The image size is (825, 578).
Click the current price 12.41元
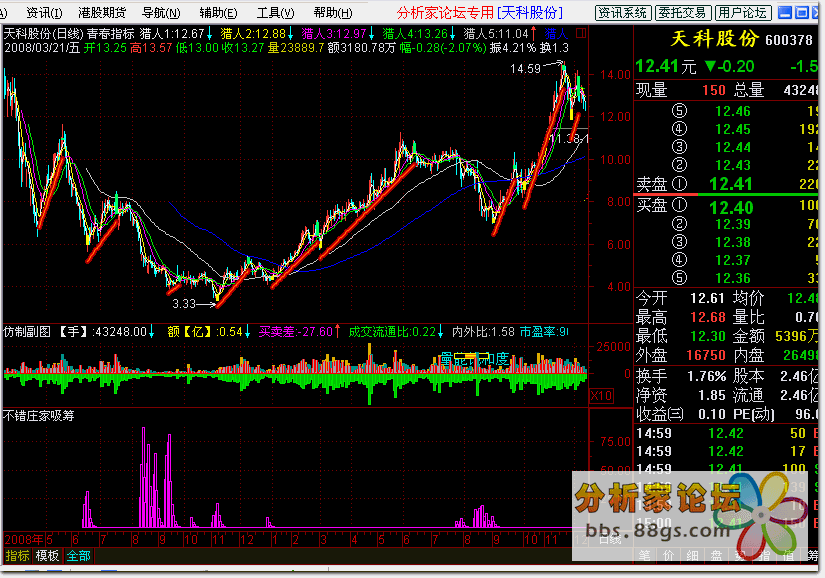pyautogui.click(x=666, y=66)
